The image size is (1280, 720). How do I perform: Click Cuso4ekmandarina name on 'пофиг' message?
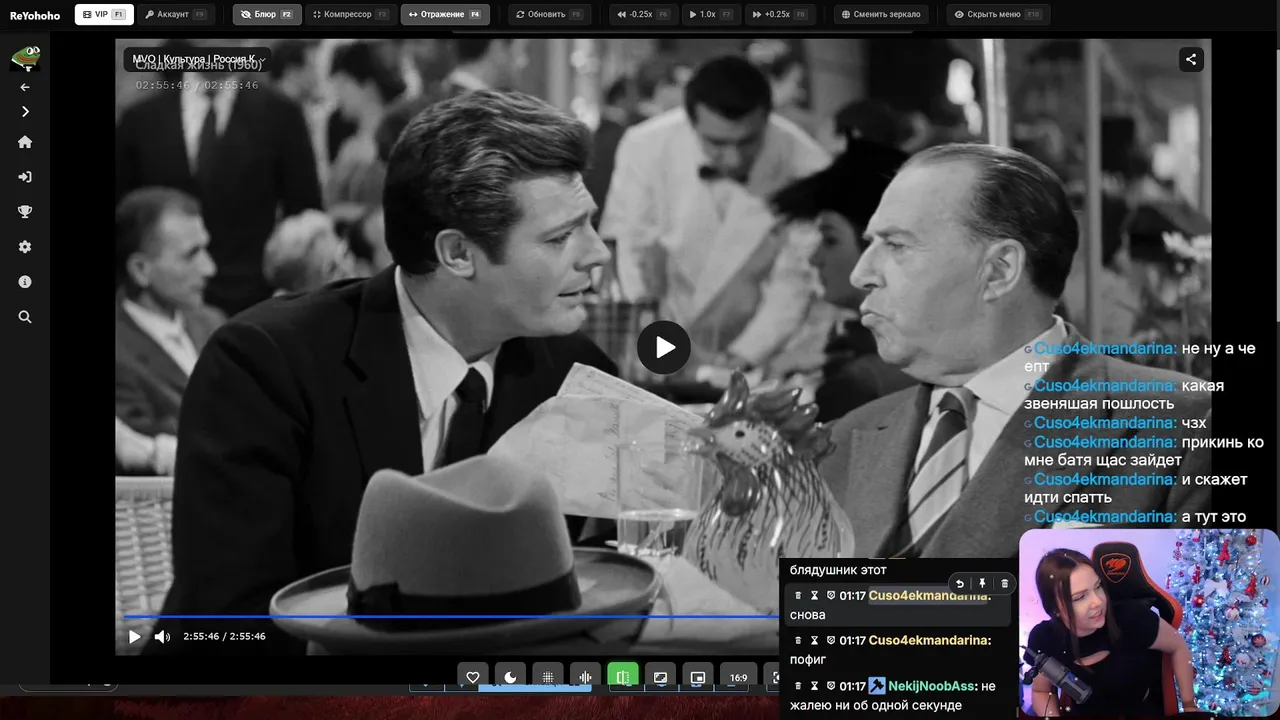point(928,641)
